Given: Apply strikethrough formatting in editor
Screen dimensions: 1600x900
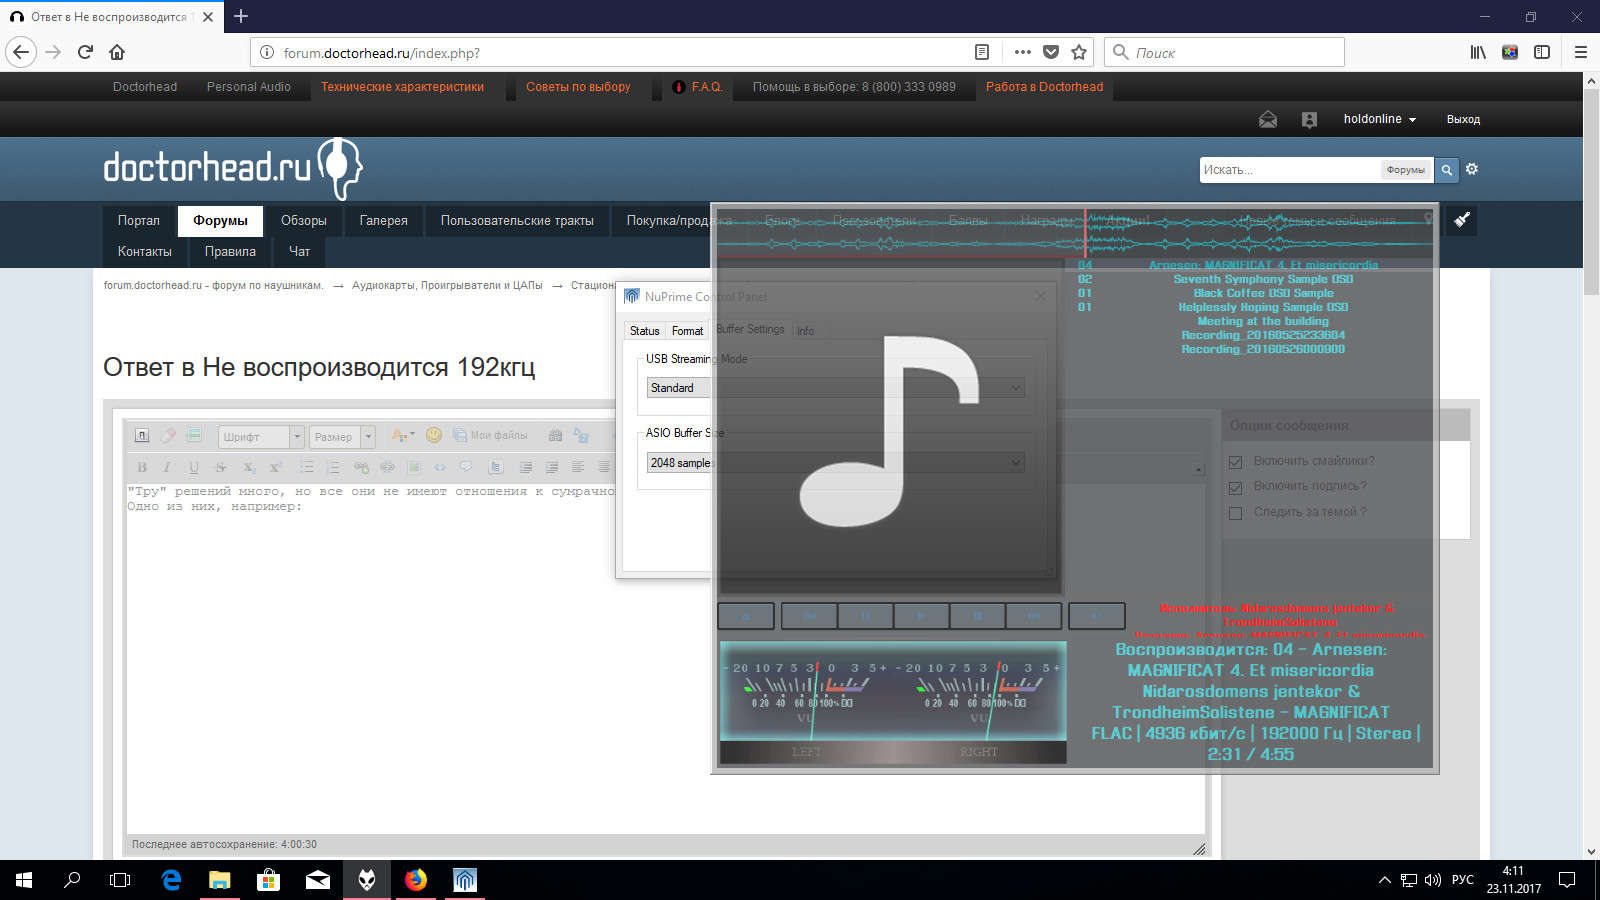Looking at the screenshot, I should click(220, 467).
